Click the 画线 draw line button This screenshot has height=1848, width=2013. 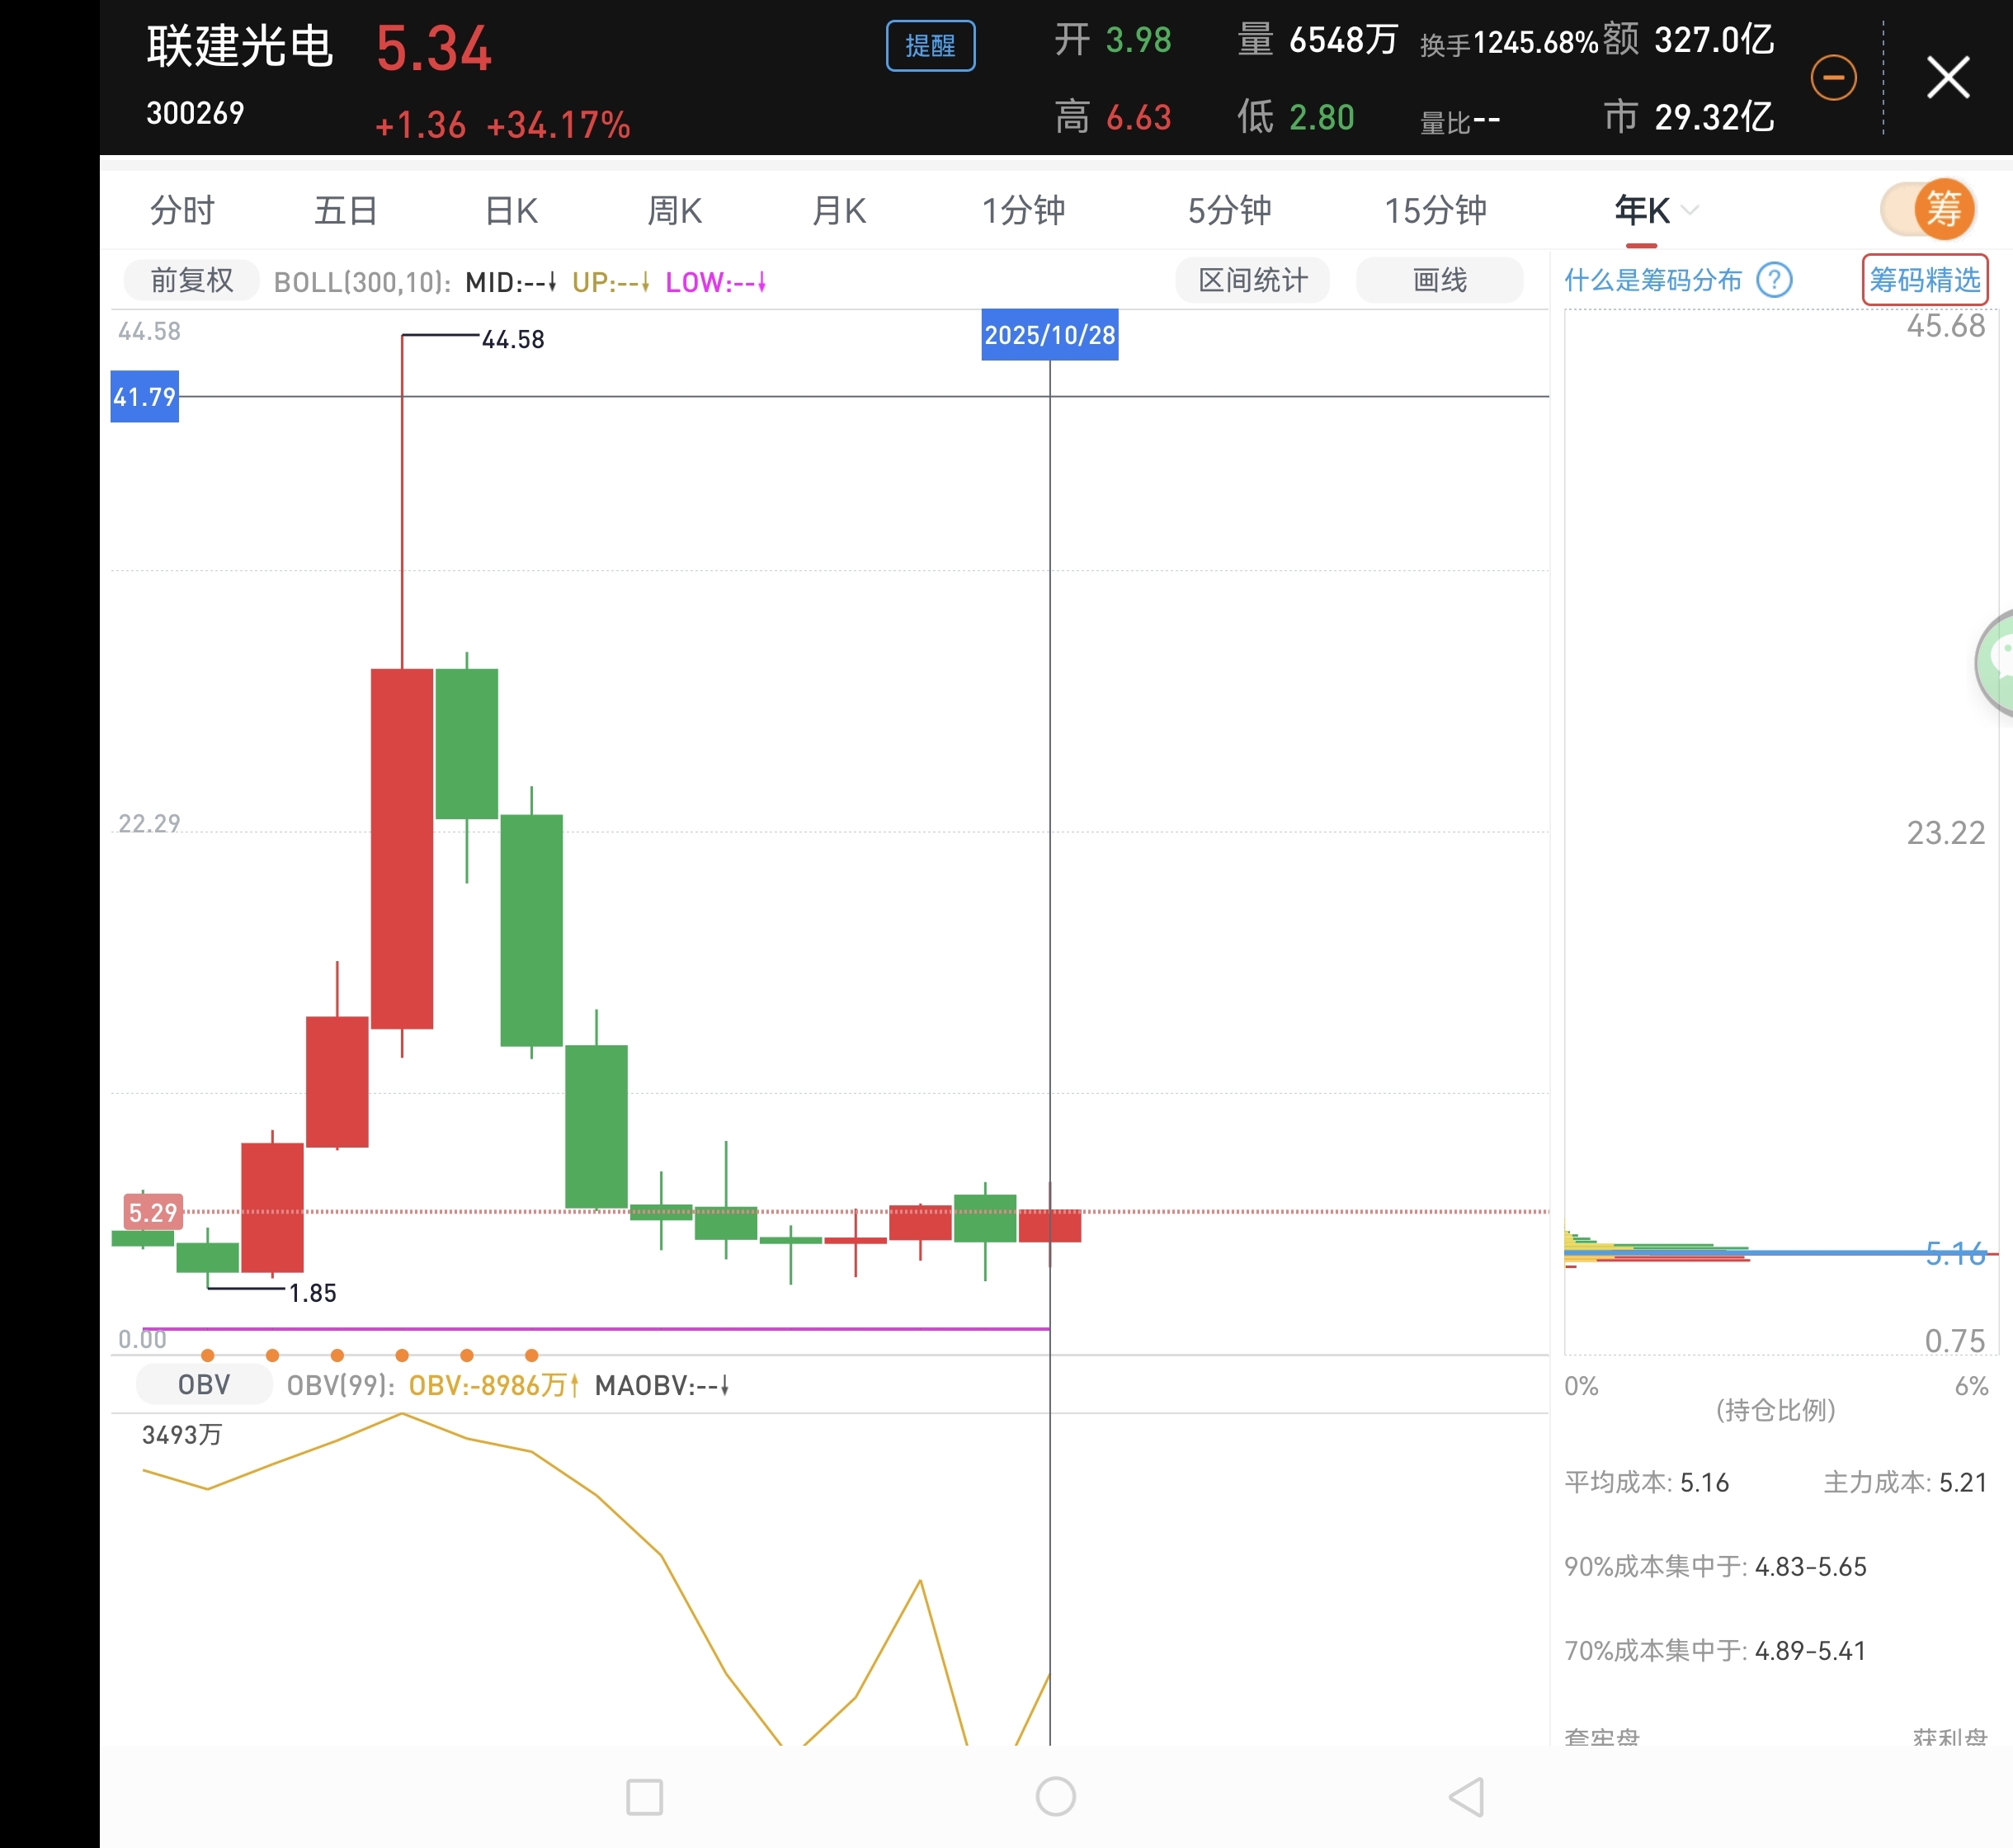click(x=1439, y=281)
